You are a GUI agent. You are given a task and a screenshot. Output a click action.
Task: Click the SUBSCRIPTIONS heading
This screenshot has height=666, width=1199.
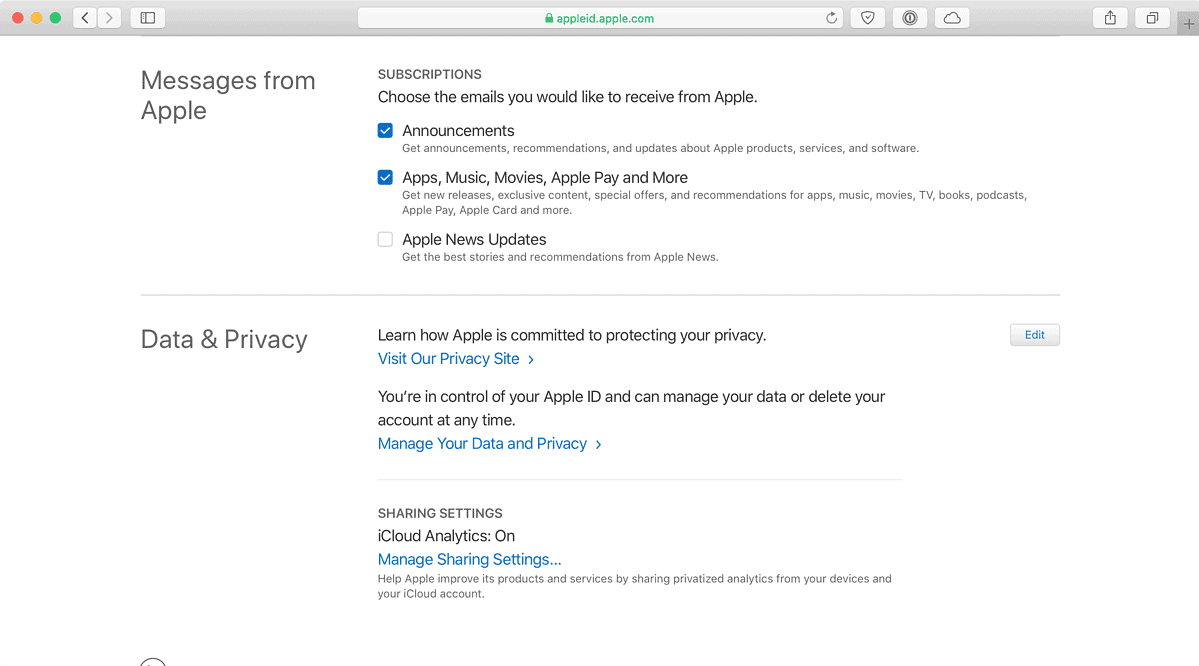click(430, 74)
